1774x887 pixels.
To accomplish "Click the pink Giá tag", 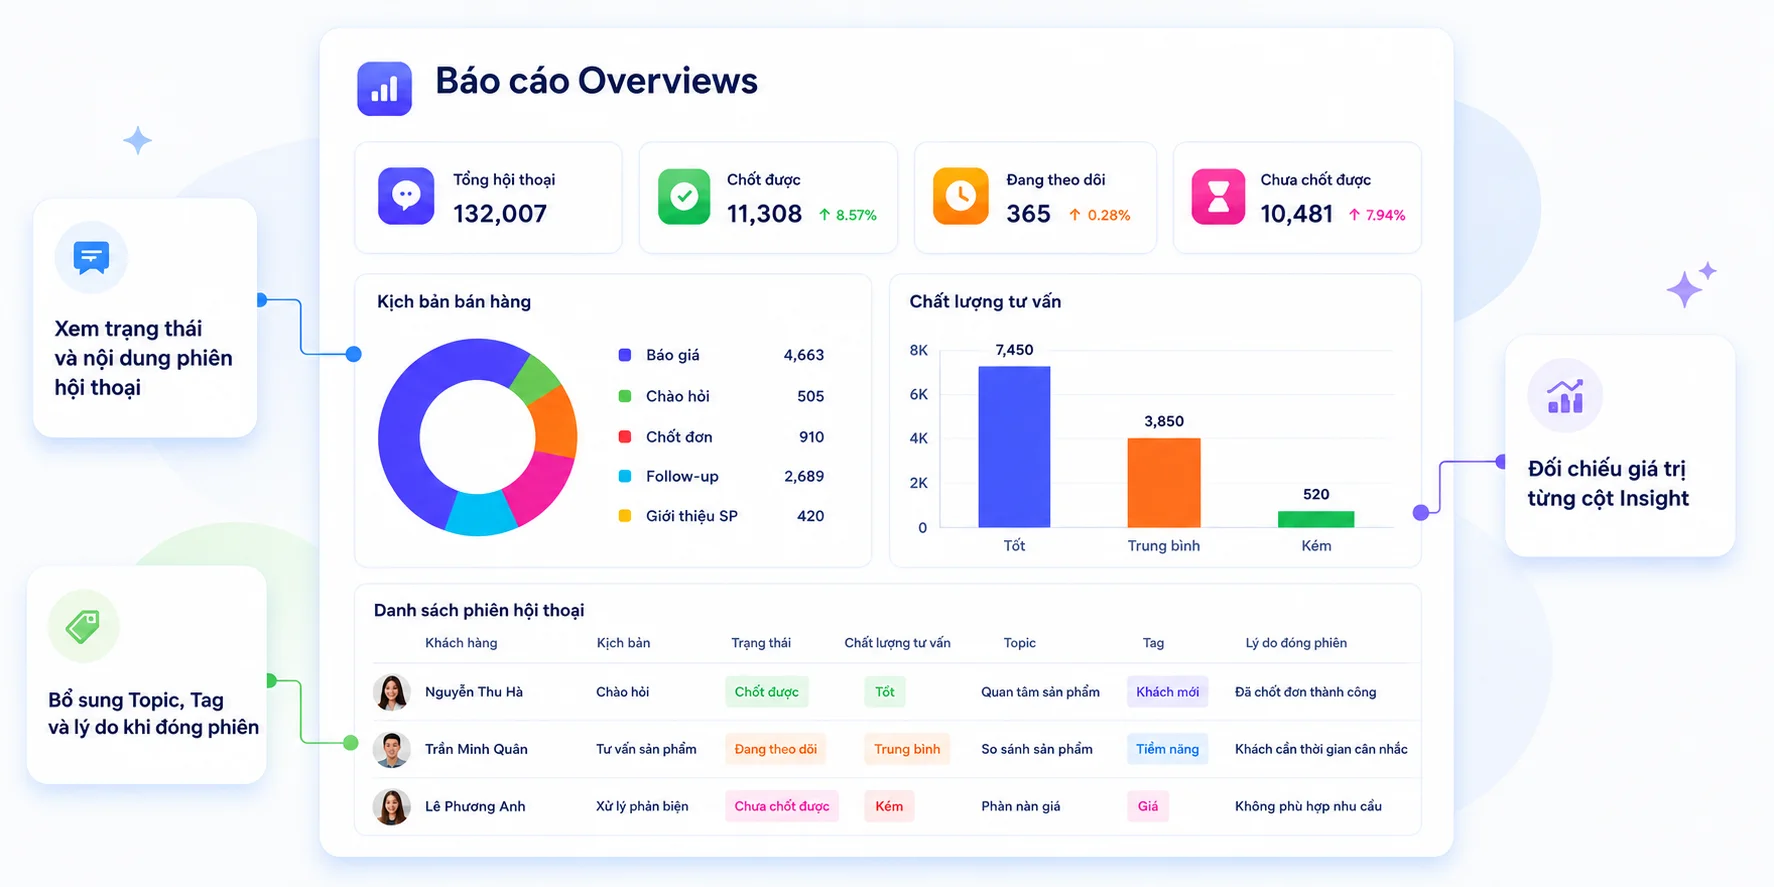I will (x=1148, y=806).
